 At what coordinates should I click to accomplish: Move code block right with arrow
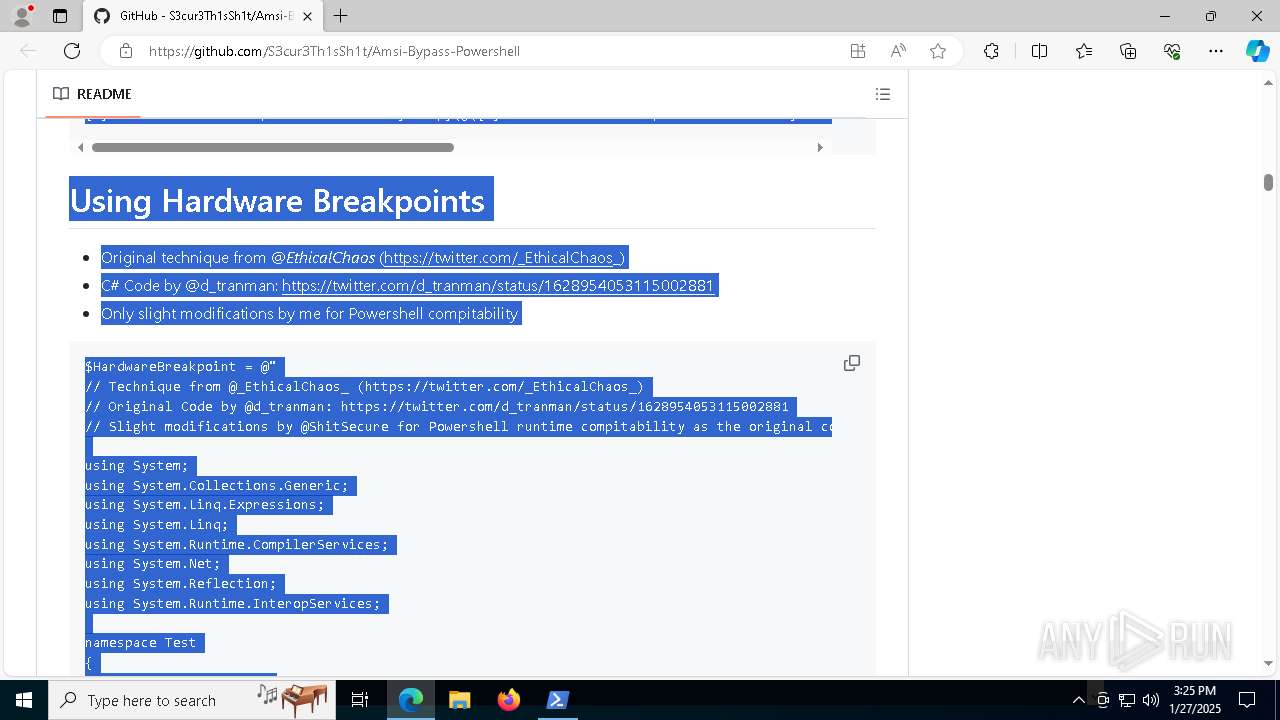820,147
